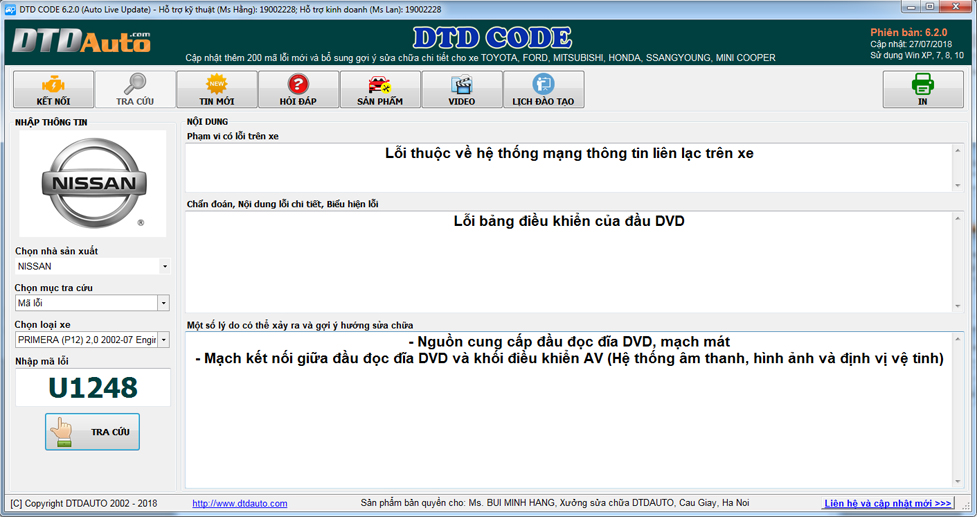
Task: Click the DTD CODE title banner
Action: [492, 38]
